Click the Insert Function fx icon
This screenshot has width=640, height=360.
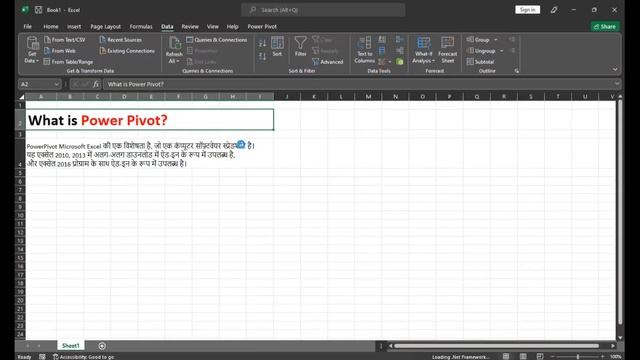96,84
